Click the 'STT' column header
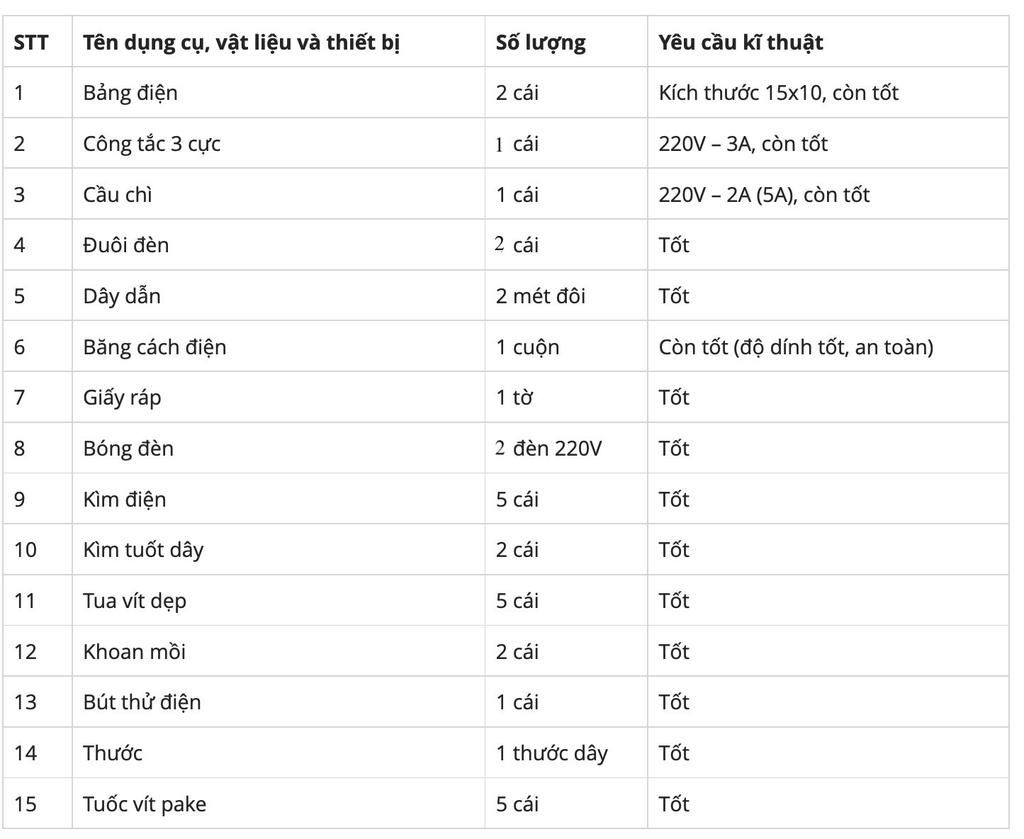1024x839 pixels. 31,43
